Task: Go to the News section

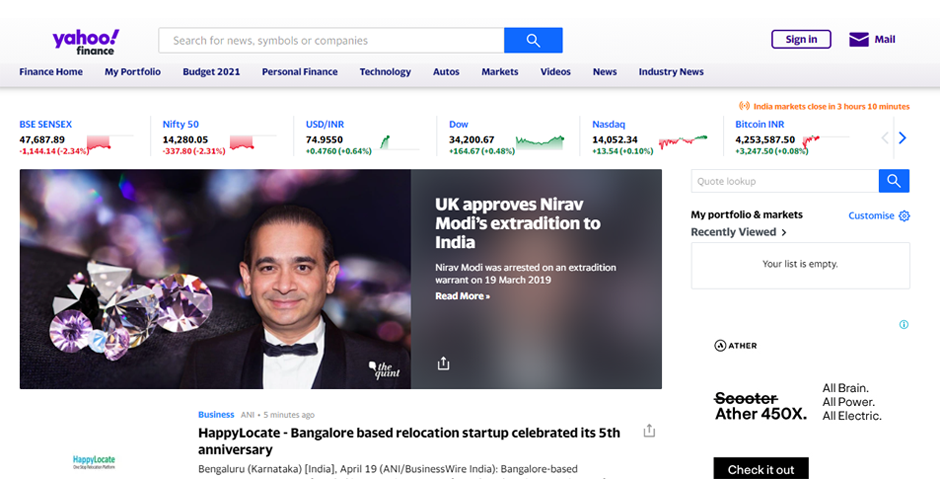Action: [604, 71]
